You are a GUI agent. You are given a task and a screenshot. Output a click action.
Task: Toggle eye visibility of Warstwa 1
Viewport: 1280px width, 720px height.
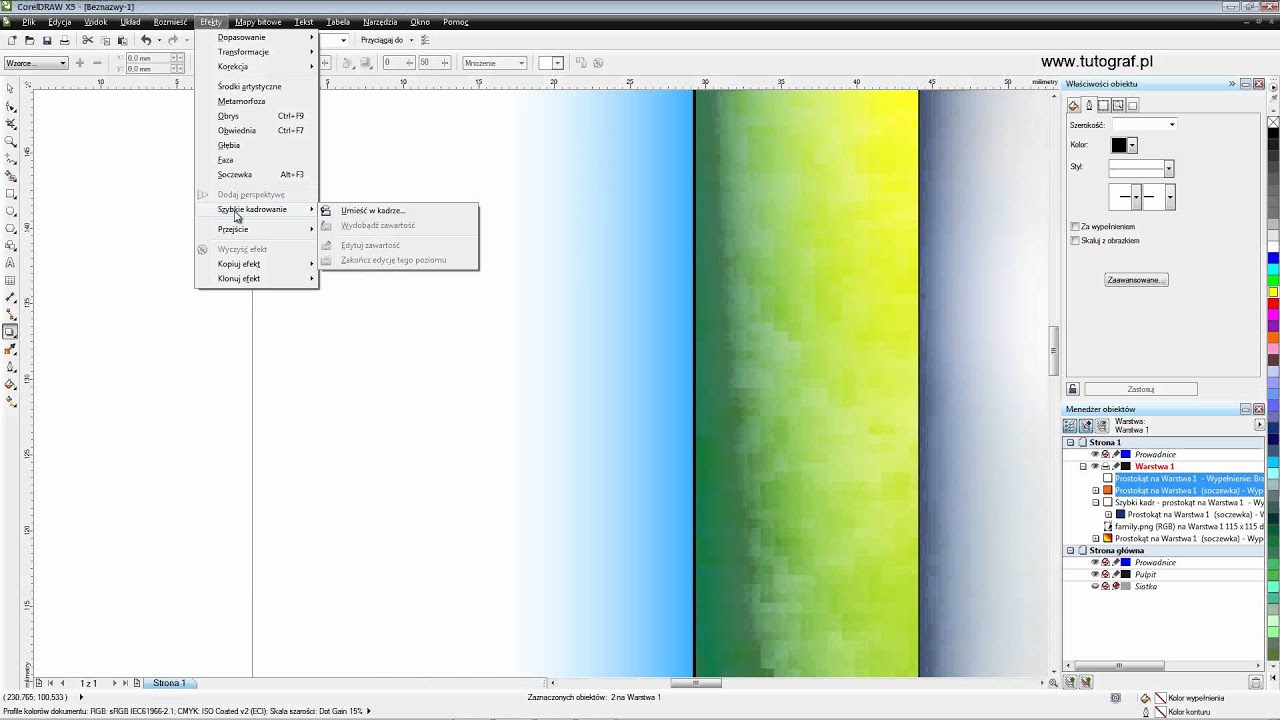[x=1095, y=467]
